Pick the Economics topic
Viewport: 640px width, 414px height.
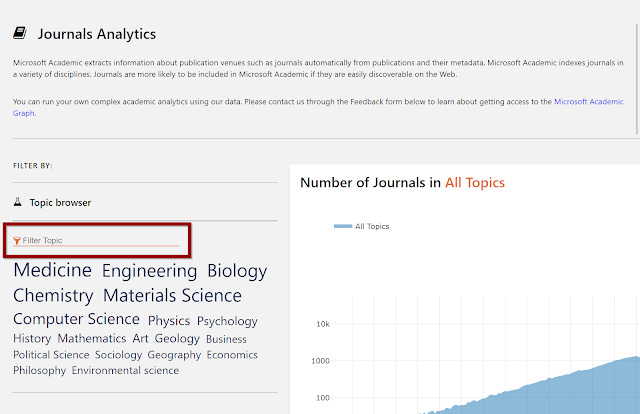[232, 355]
